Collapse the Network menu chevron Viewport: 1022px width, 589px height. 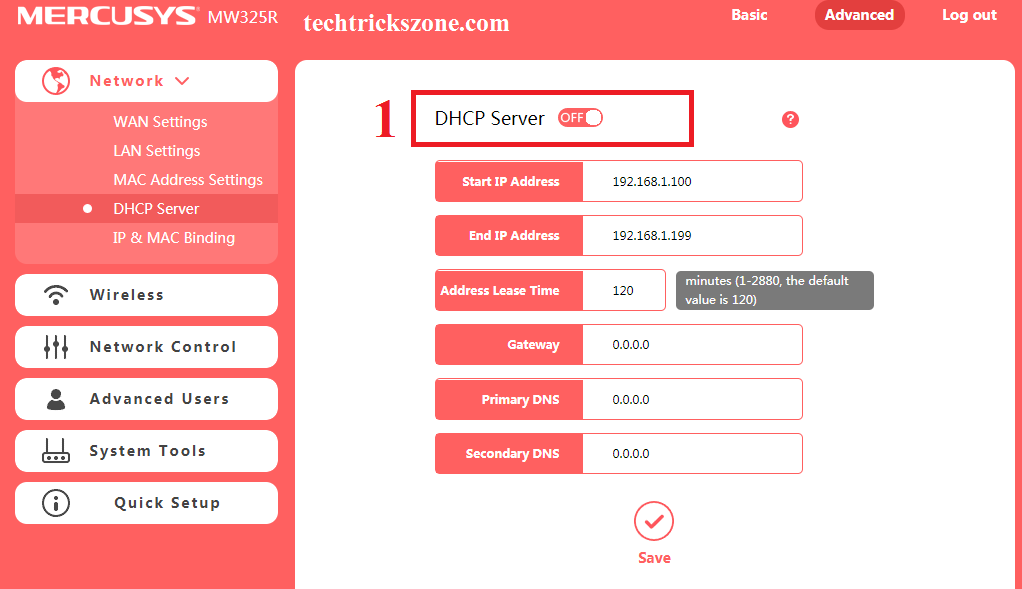(x=182, y=81)
